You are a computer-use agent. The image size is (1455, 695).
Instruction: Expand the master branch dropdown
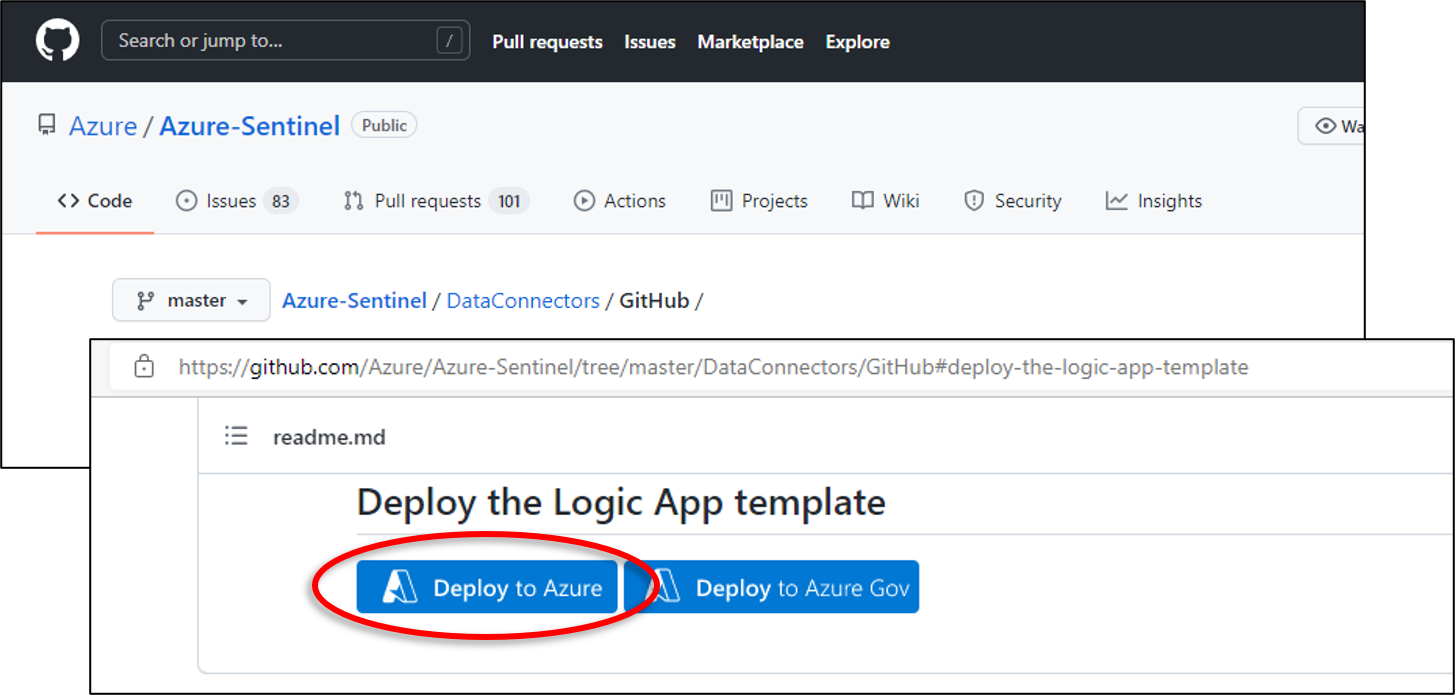[x=190, y=299]
